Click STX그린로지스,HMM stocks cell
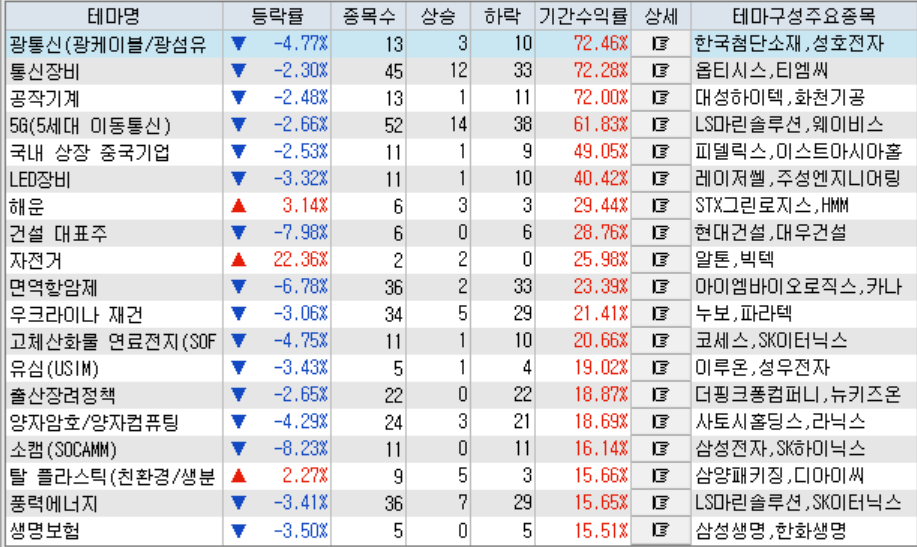 [771, 206]
